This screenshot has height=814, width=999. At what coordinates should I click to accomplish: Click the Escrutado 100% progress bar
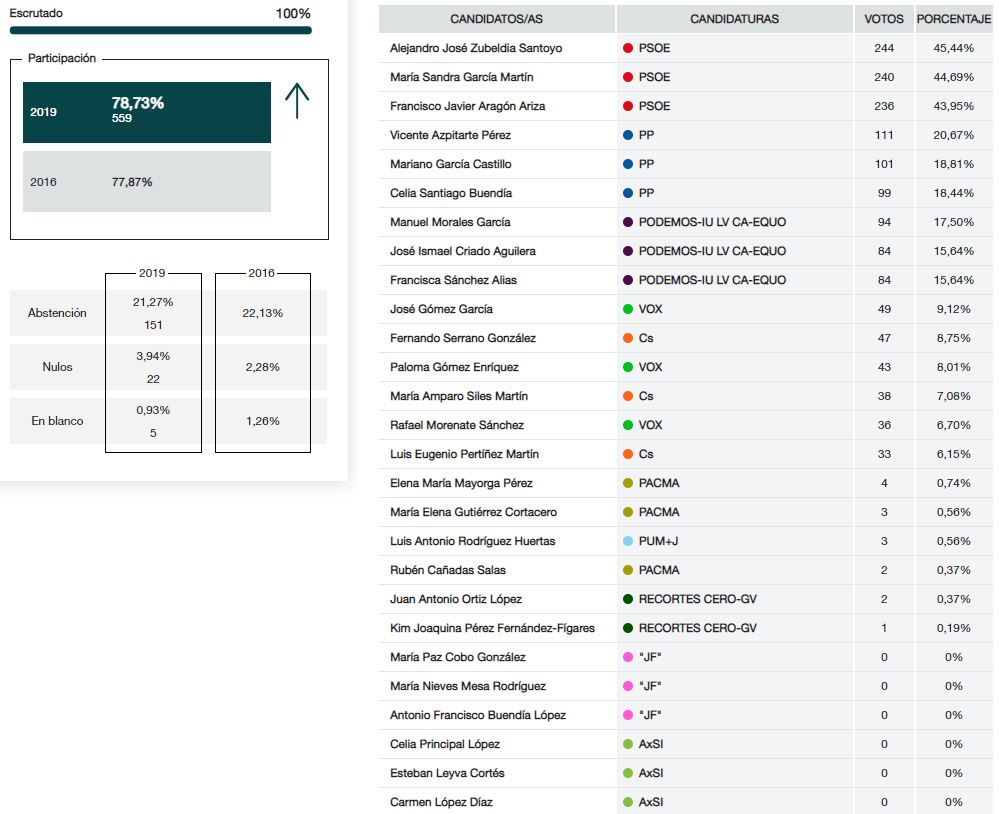(160, 30)
